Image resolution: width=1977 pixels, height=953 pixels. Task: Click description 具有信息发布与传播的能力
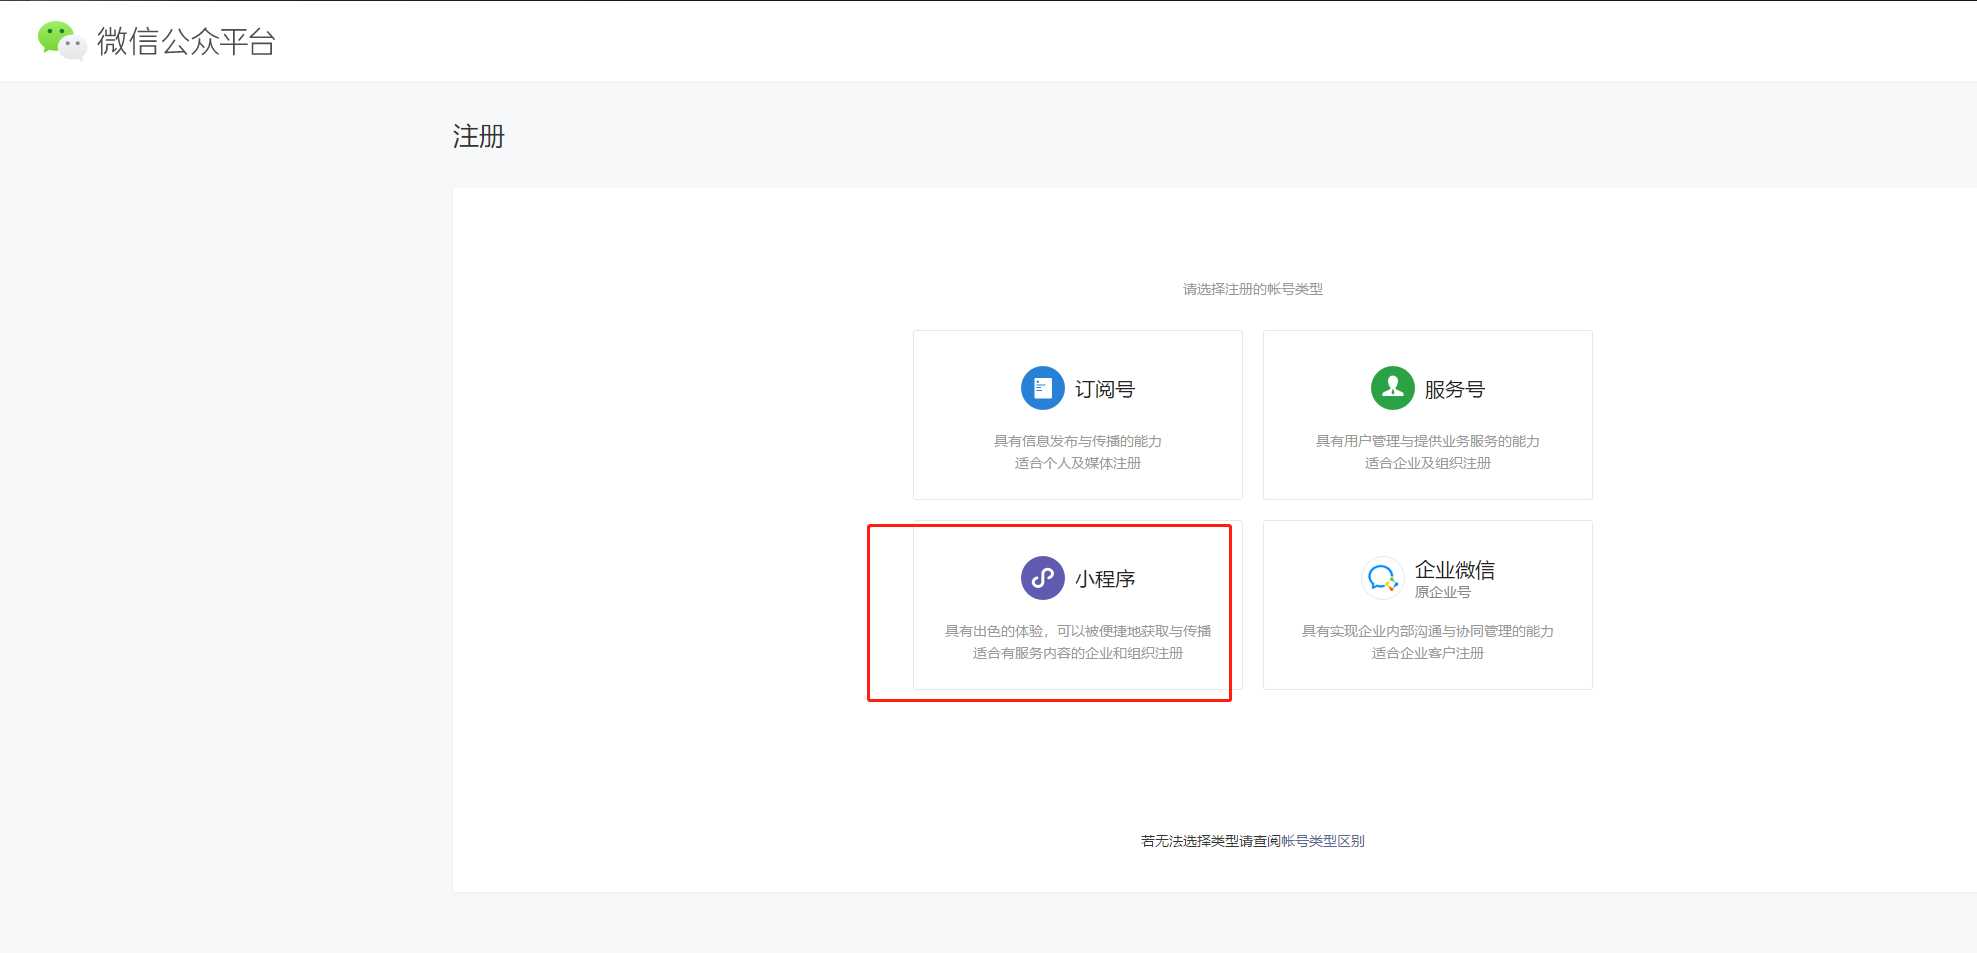[x=1078, y=441]
